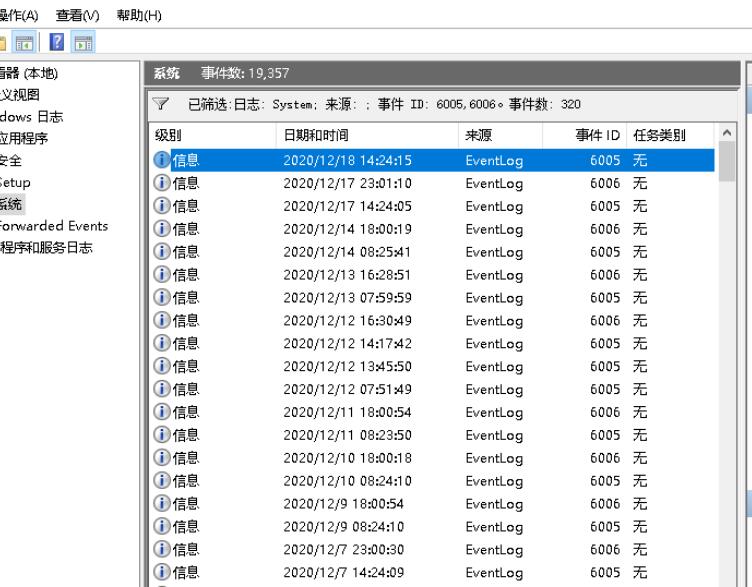Select event at 2020/12/13 07:59:59

coord(432,298)
